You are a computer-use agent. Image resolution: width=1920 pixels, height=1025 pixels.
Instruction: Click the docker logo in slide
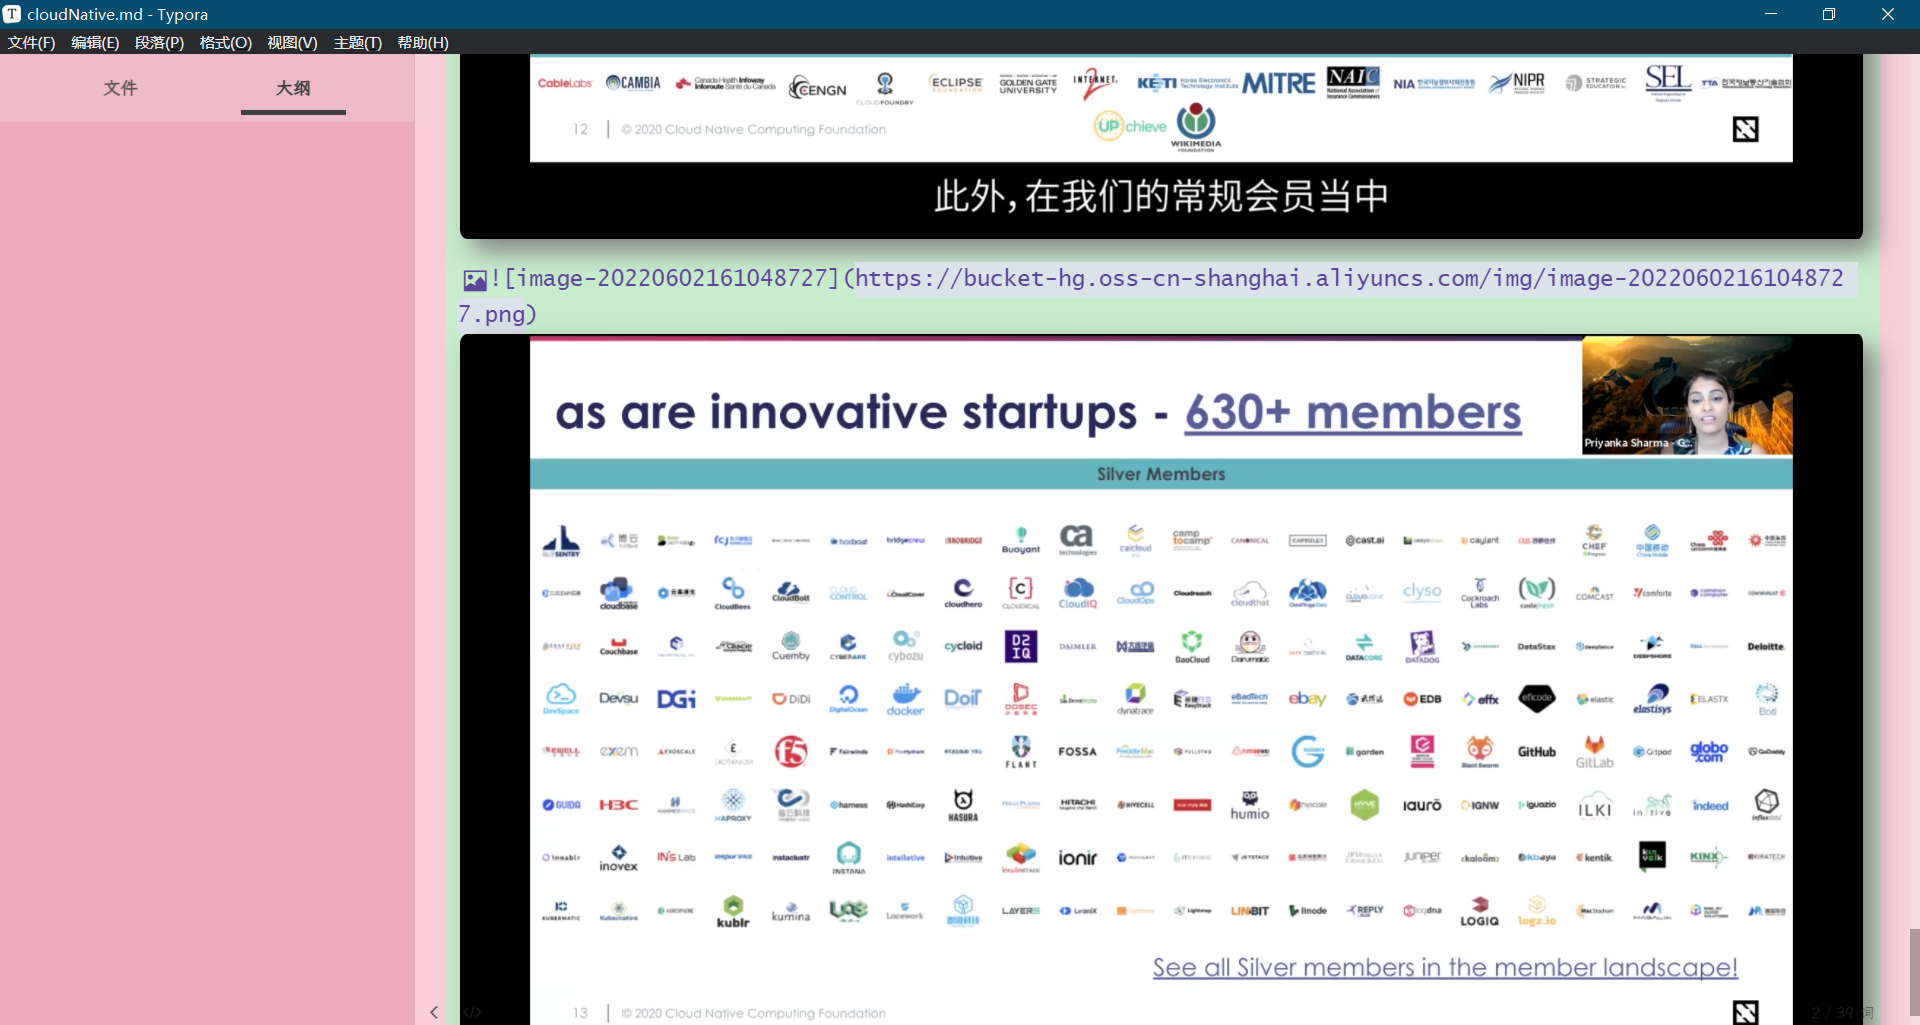pyautogui.click(x=905, y=699)
